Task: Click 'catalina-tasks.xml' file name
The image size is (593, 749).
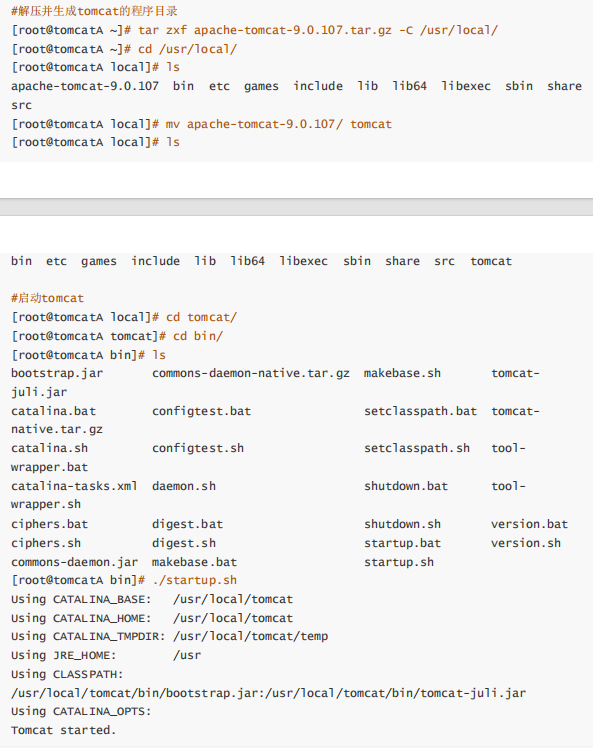Action: (x=74, y=486)
